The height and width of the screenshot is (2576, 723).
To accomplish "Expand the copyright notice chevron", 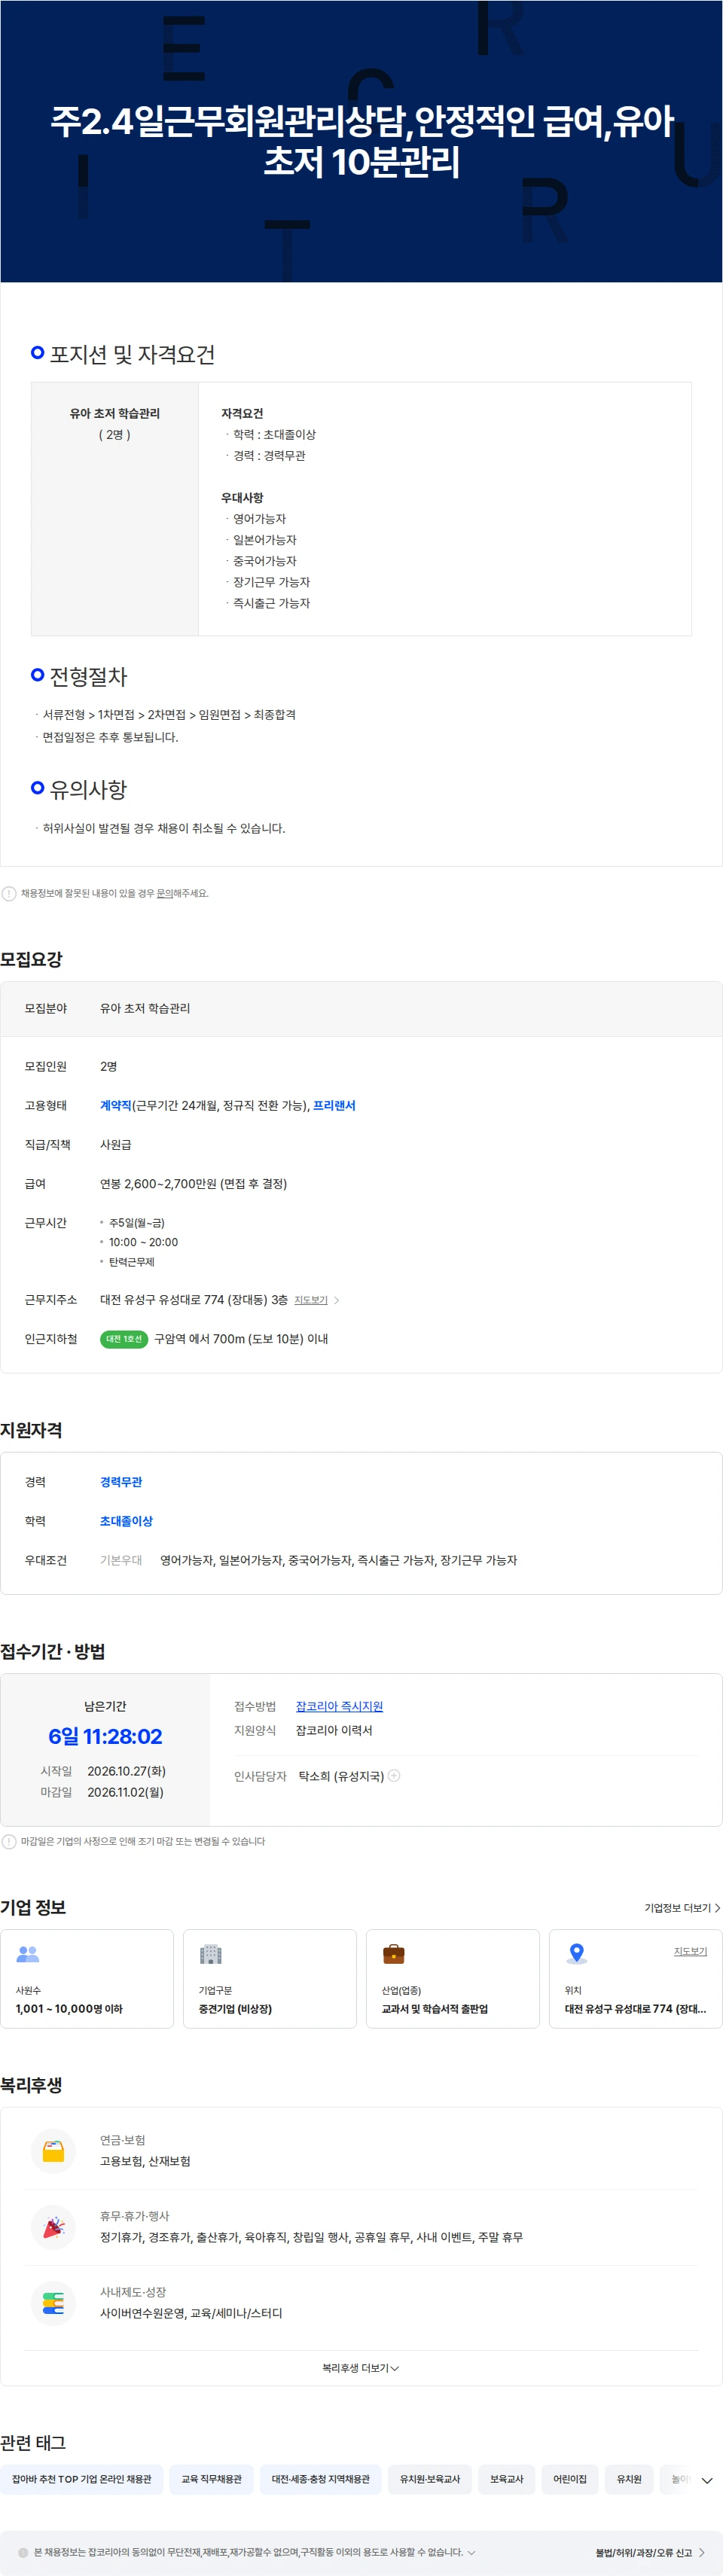I will [472, 2552].
